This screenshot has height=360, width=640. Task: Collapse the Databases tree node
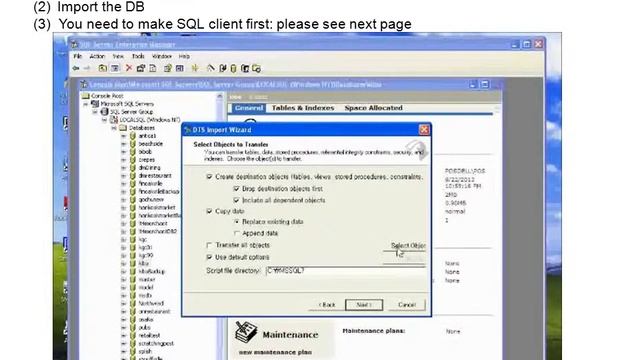[114, 128]
